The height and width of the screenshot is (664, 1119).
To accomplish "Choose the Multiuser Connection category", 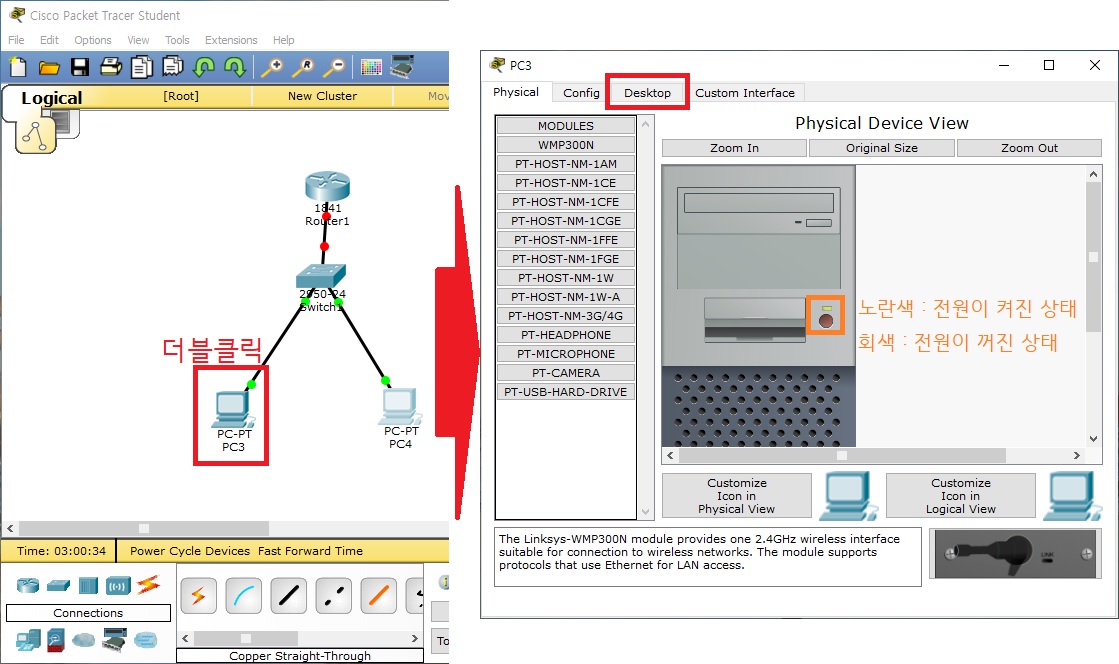I will coord(145,640).
